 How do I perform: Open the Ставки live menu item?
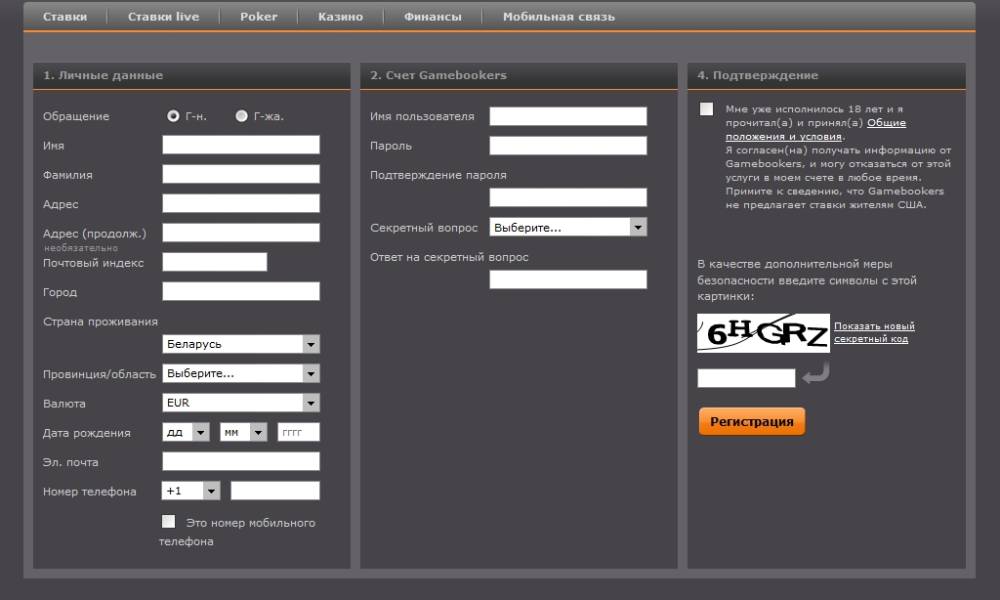pyautogui.click(x=163, y=17)
